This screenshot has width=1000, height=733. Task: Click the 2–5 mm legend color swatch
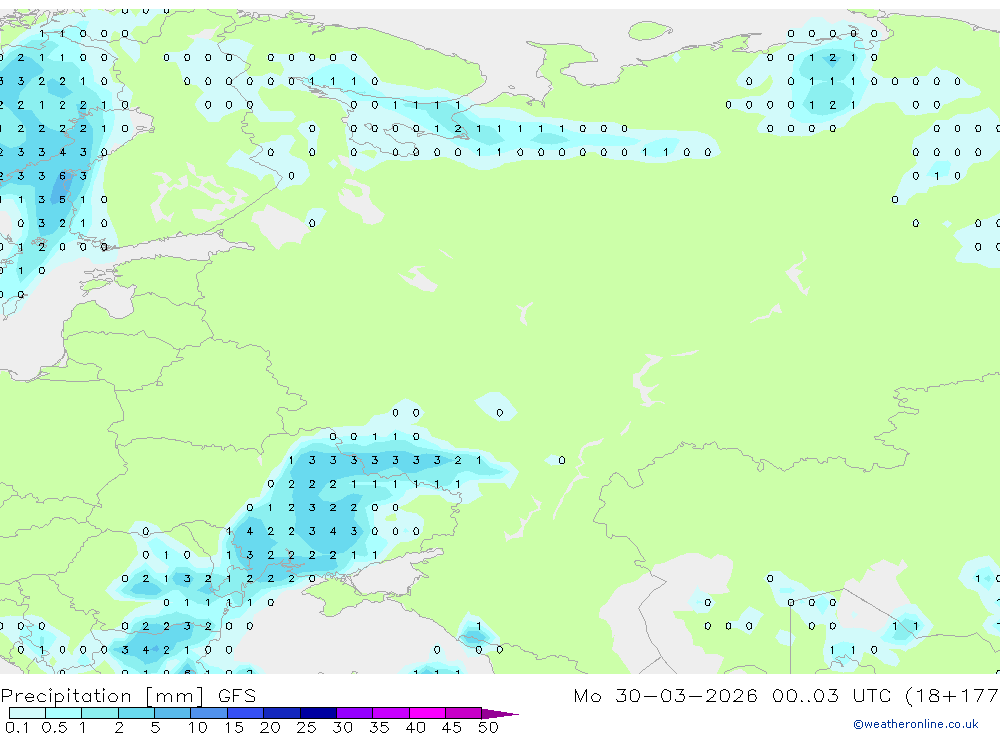point(136,713)
